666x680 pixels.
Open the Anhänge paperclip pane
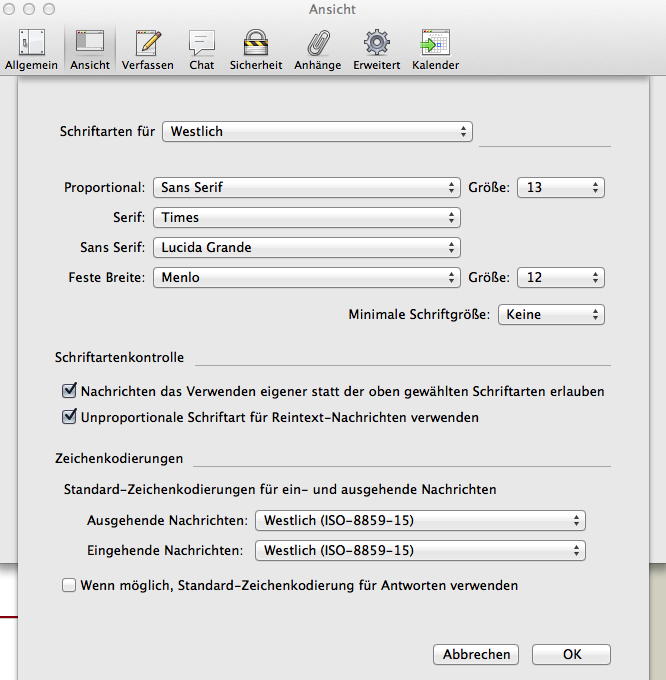pyautogui.click(x=317, y=49)
